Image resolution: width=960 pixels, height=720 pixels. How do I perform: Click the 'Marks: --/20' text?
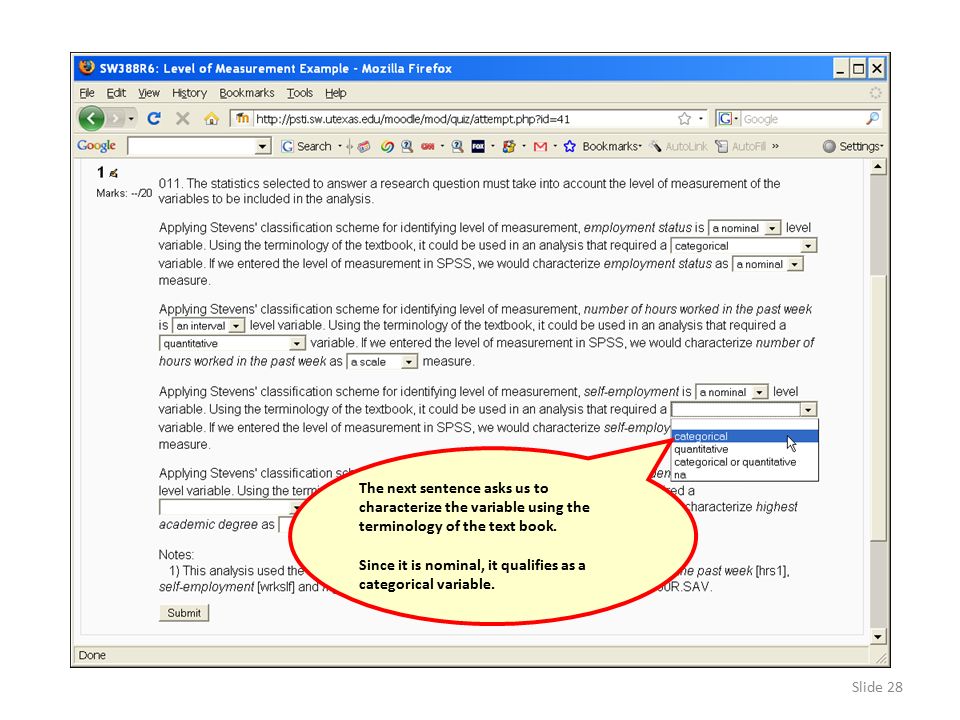(x=124, y=193)
